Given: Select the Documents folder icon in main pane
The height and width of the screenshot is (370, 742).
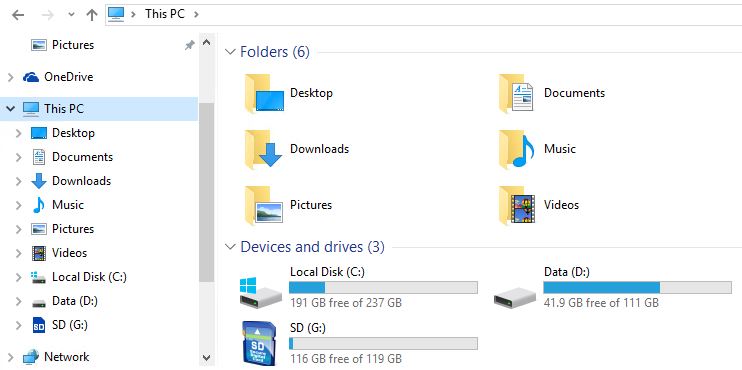Looking at the screenshot, I should [x=517, y=93].
